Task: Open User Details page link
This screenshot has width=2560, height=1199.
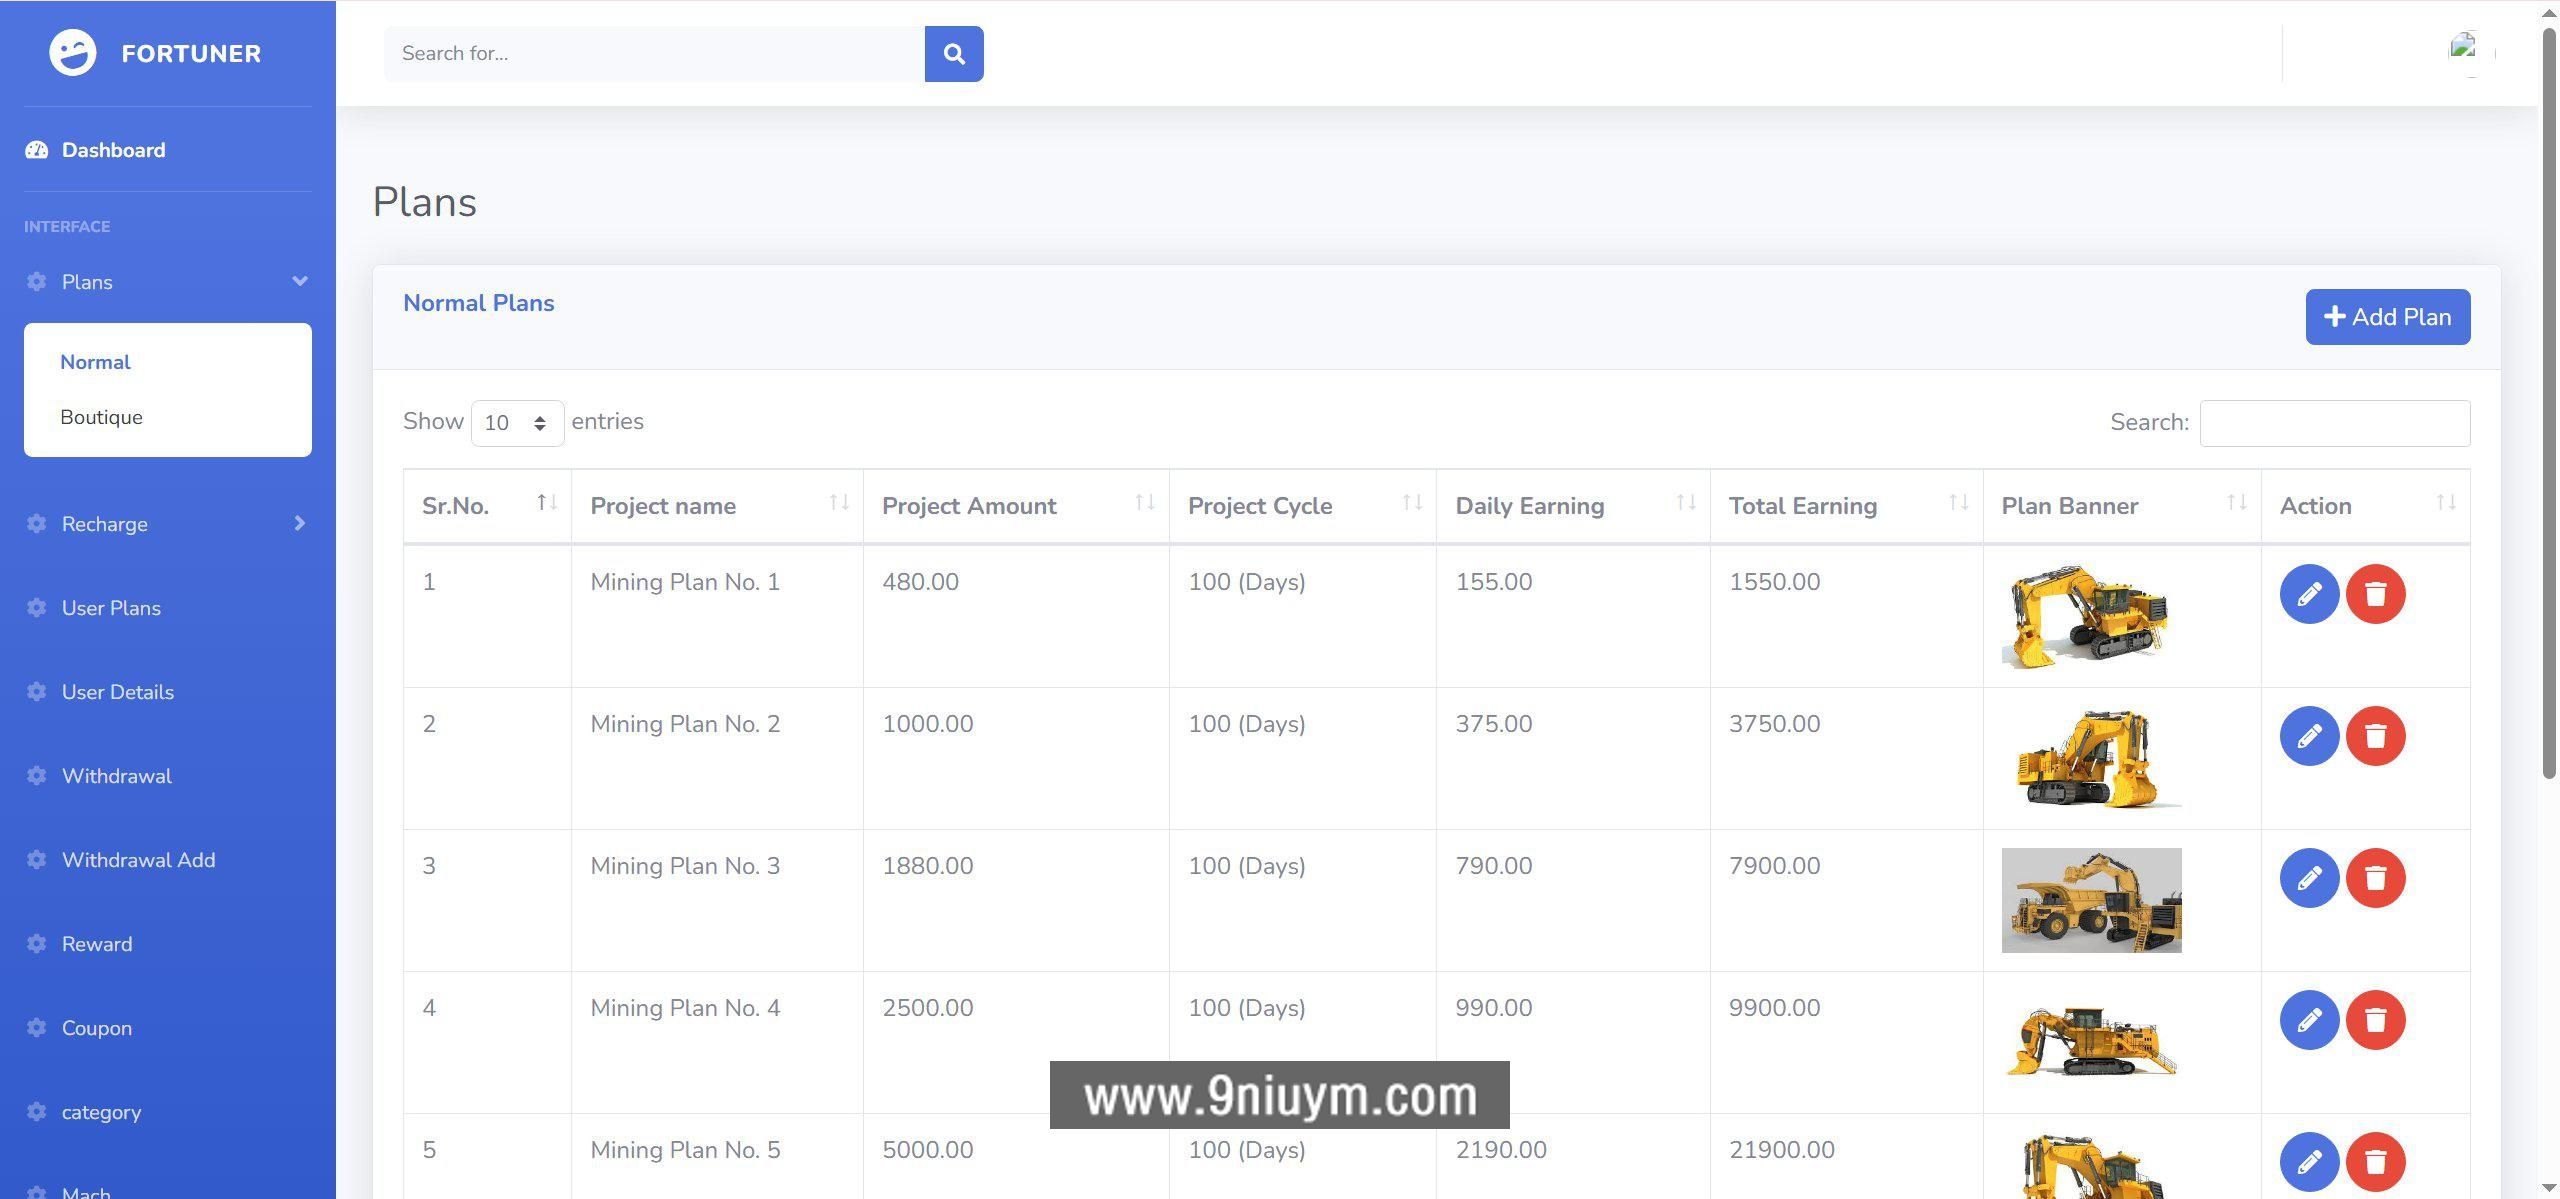Action: click(117, 692)
